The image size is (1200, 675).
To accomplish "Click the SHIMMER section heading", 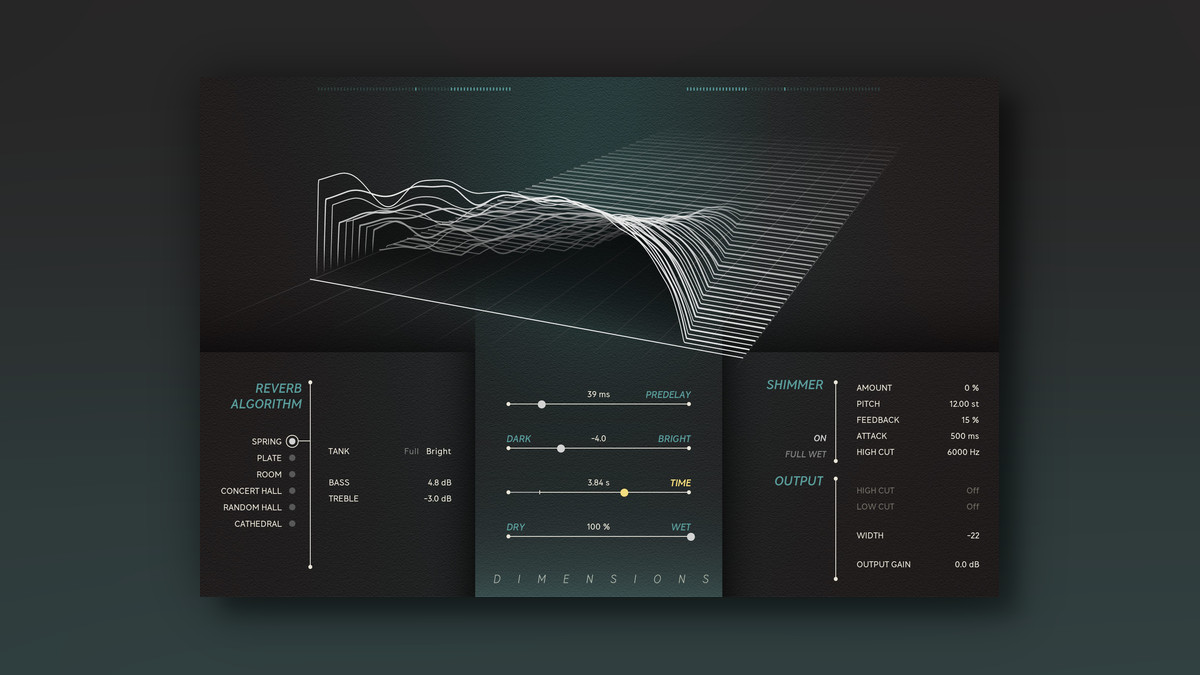I will tap(795, 384).
